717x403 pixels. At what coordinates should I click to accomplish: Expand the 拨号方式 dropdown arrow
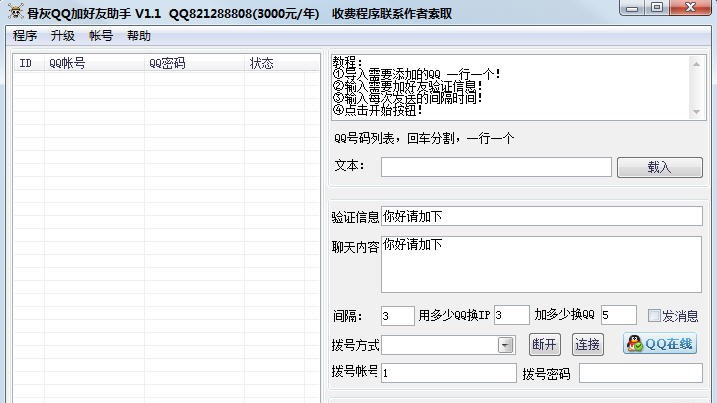[x=505, y=345]
